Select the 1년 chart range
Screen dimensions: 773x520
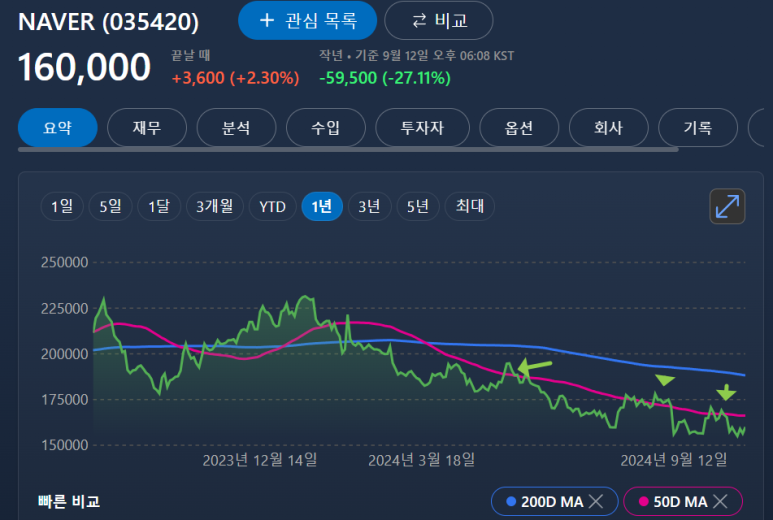click(322, 206)
